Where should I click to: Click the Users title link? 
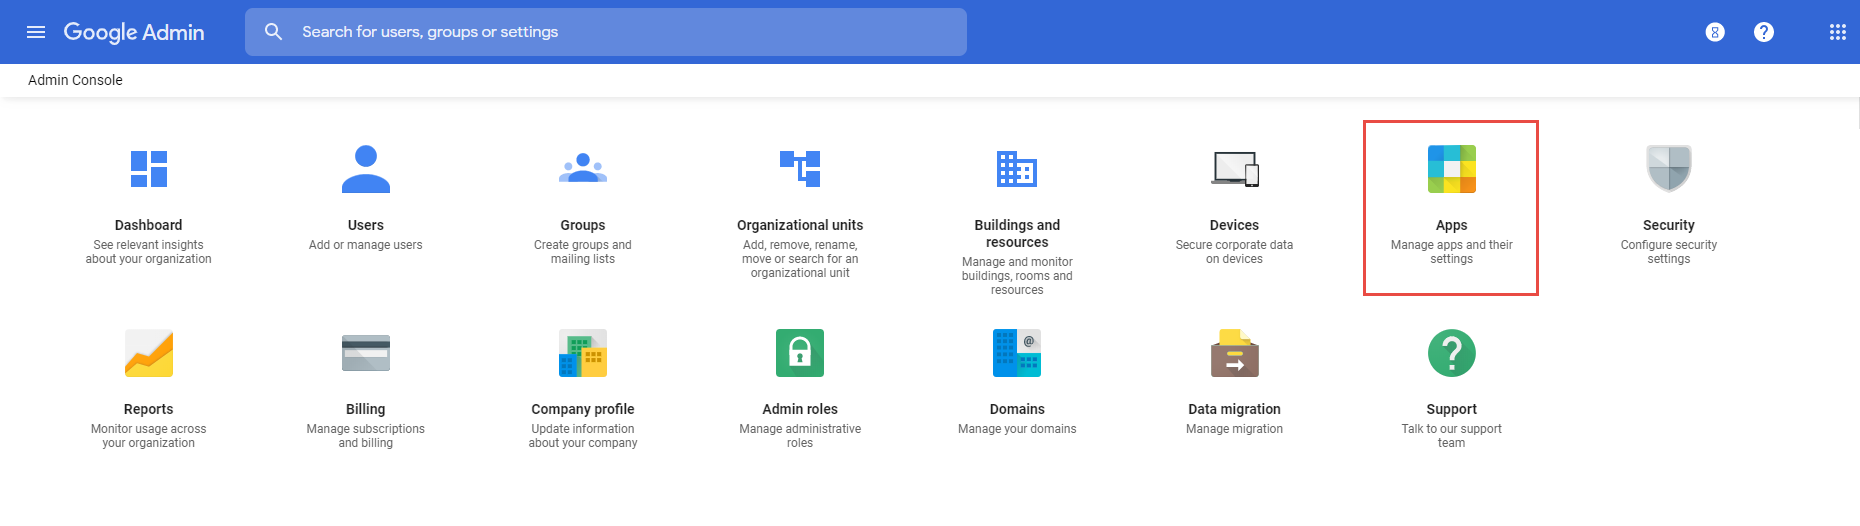point(366,225)
